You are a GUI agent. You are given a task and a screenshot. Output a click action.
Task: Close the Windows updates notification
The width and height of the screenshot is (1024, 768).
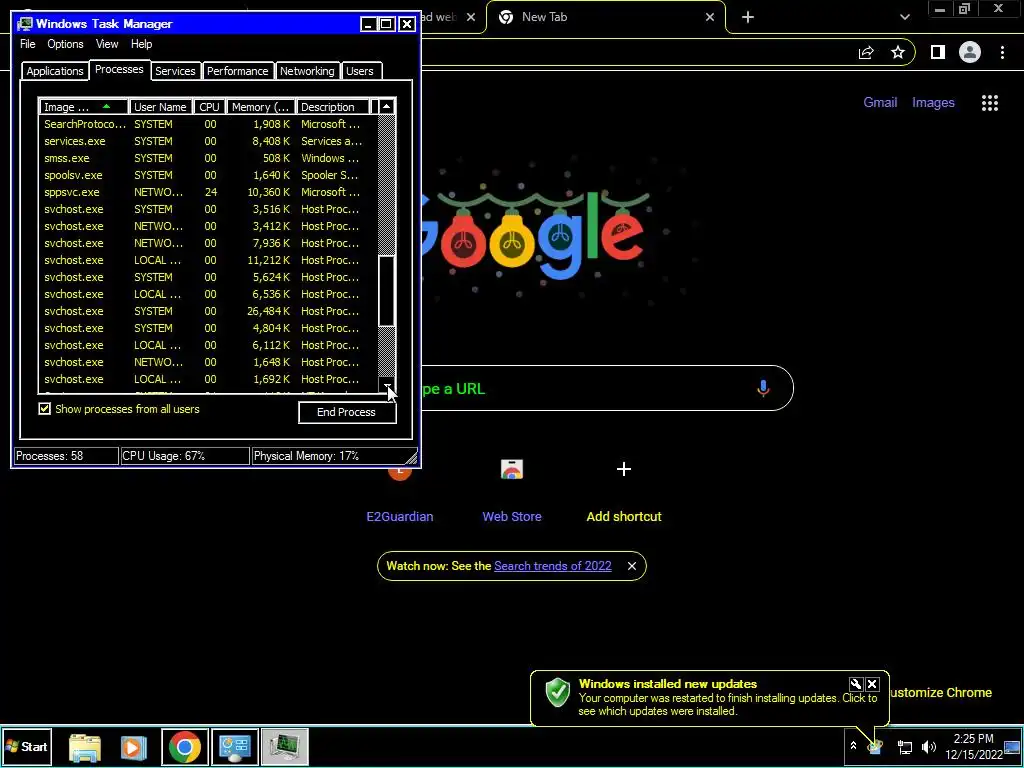(872, 684)
